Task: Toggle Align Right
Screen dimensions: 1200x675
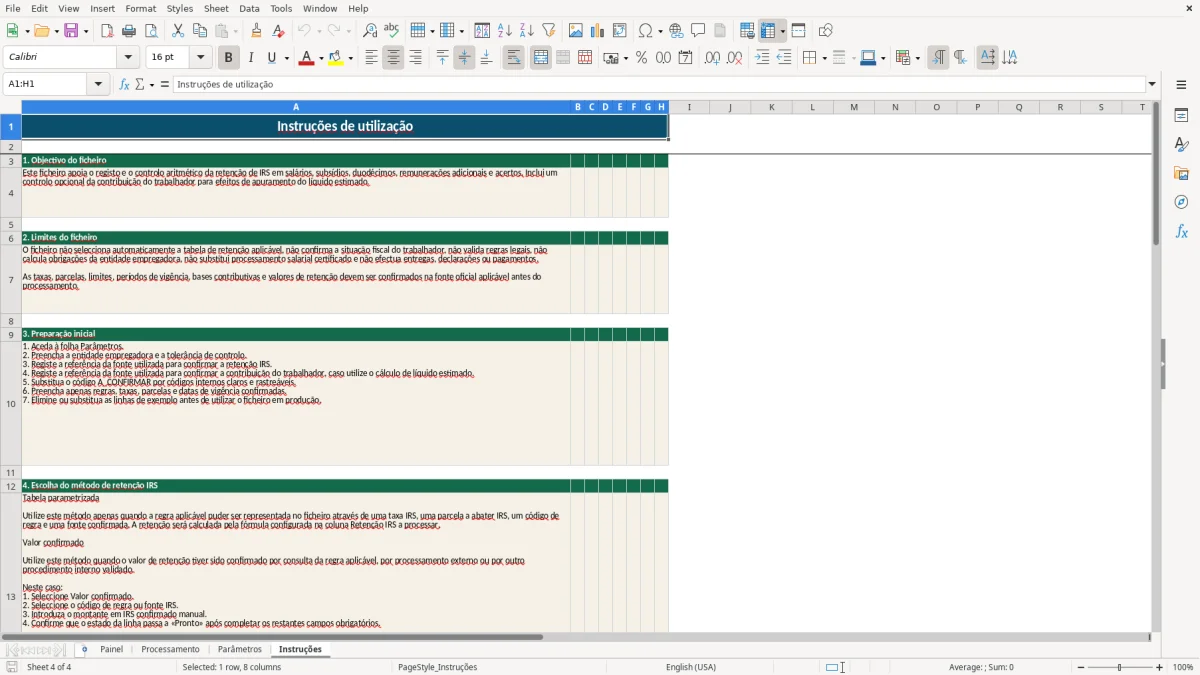Action: (415, 58)
